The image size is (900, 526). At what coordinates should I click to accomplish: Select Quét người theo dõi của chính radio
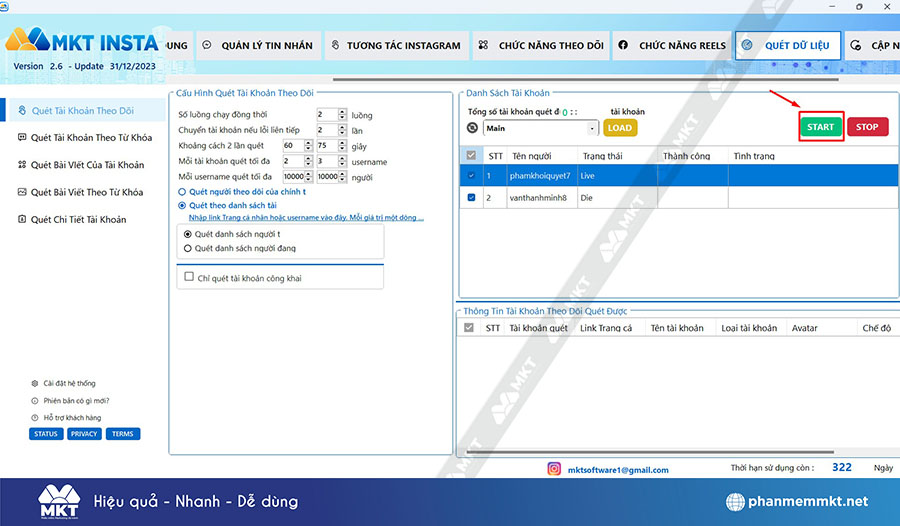(182, 192)
